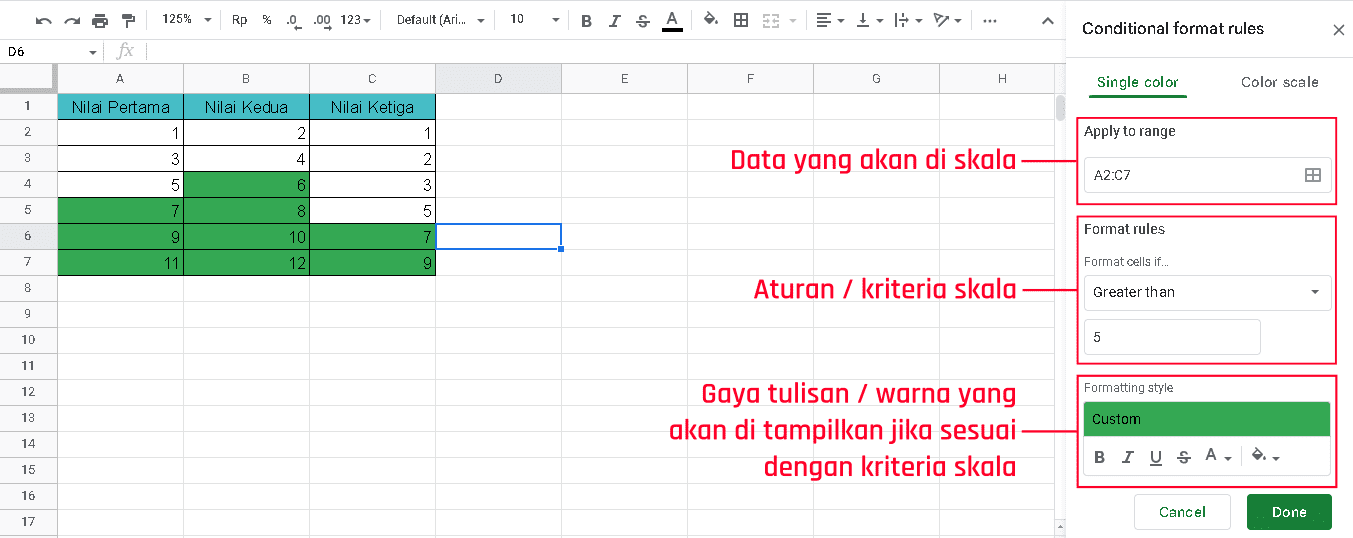Image resolution: width=1353 pixels, height=538 pixels.
Task: Open text color in formatting style
Action: coord(1217,457)
